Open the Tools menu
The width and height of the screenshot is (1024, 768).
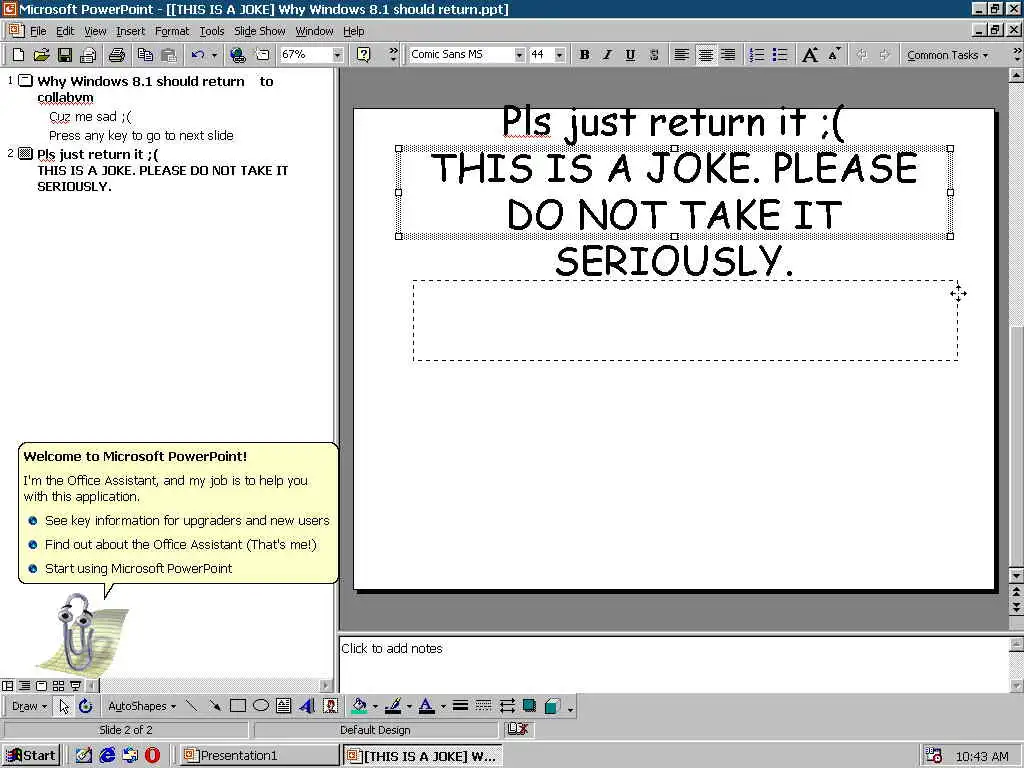[x=212, y=31]
